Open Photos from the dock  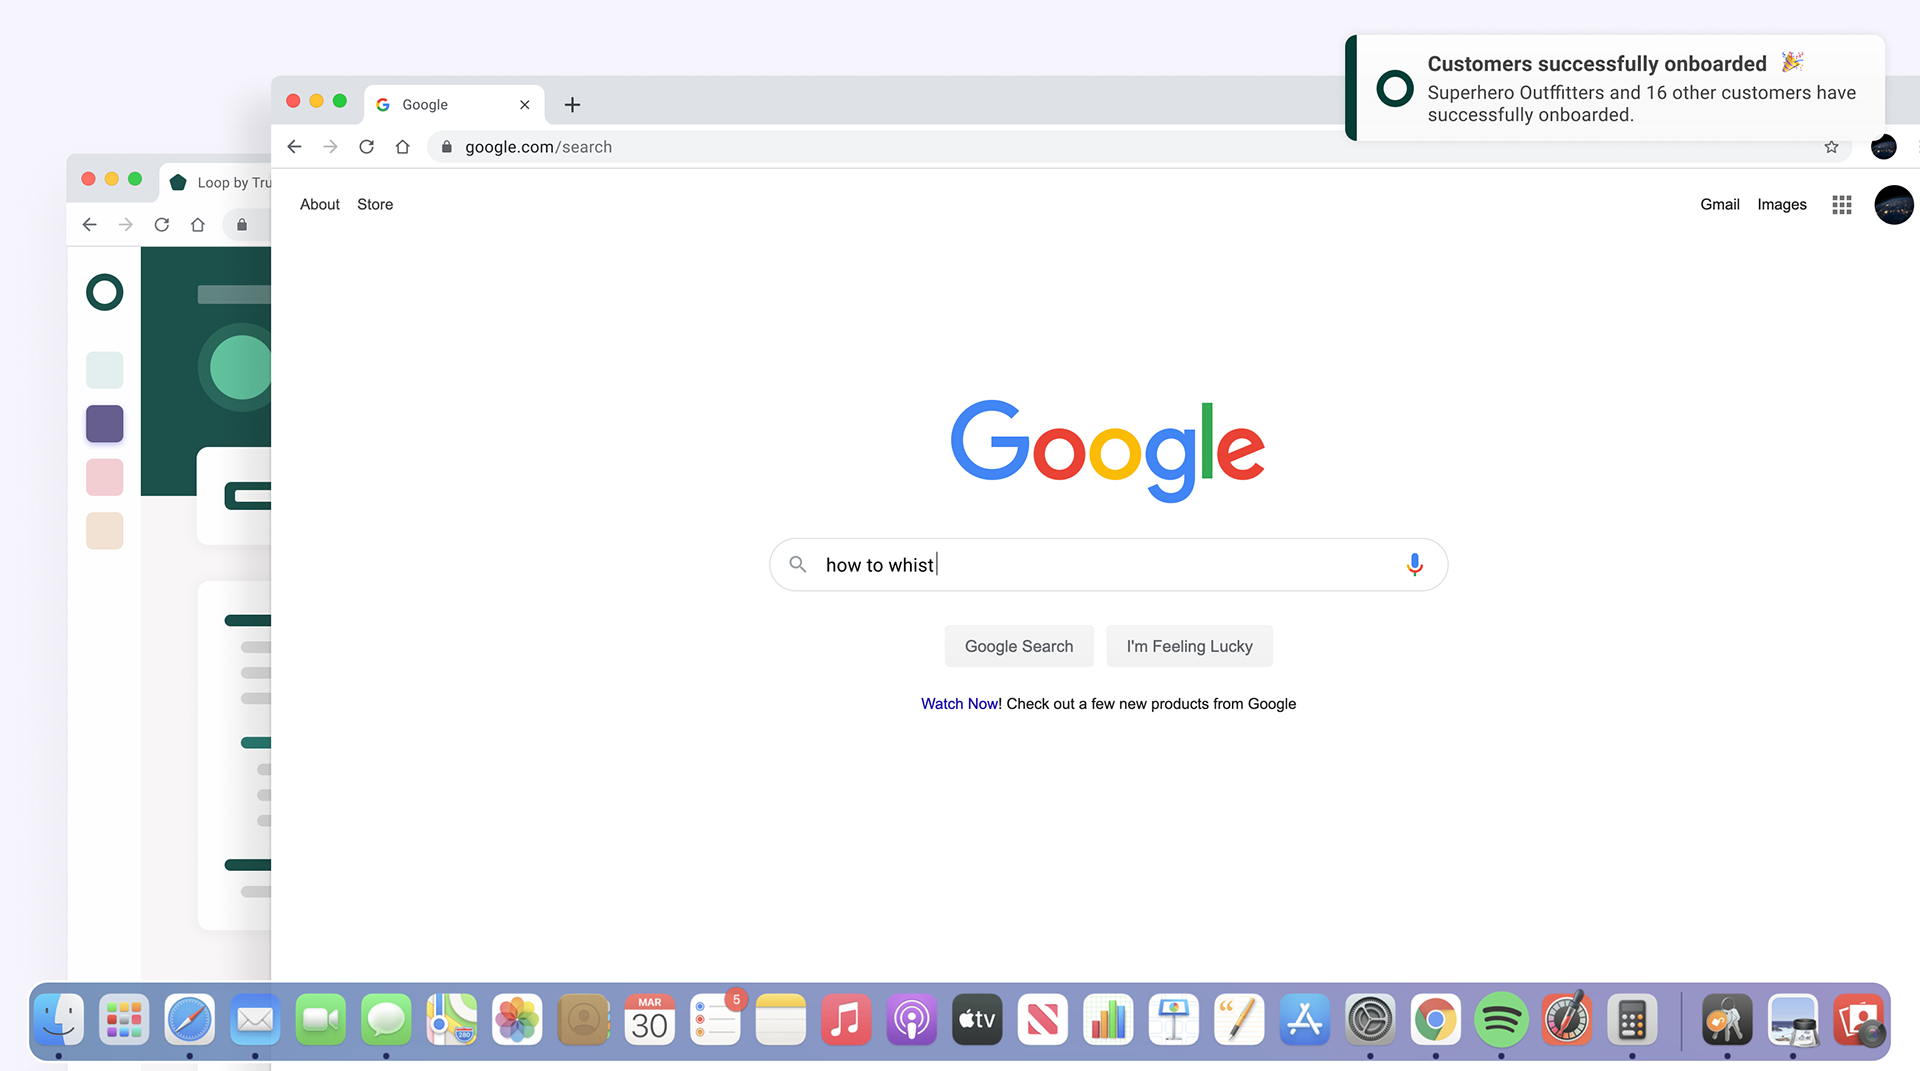[x=517, y=1020]
